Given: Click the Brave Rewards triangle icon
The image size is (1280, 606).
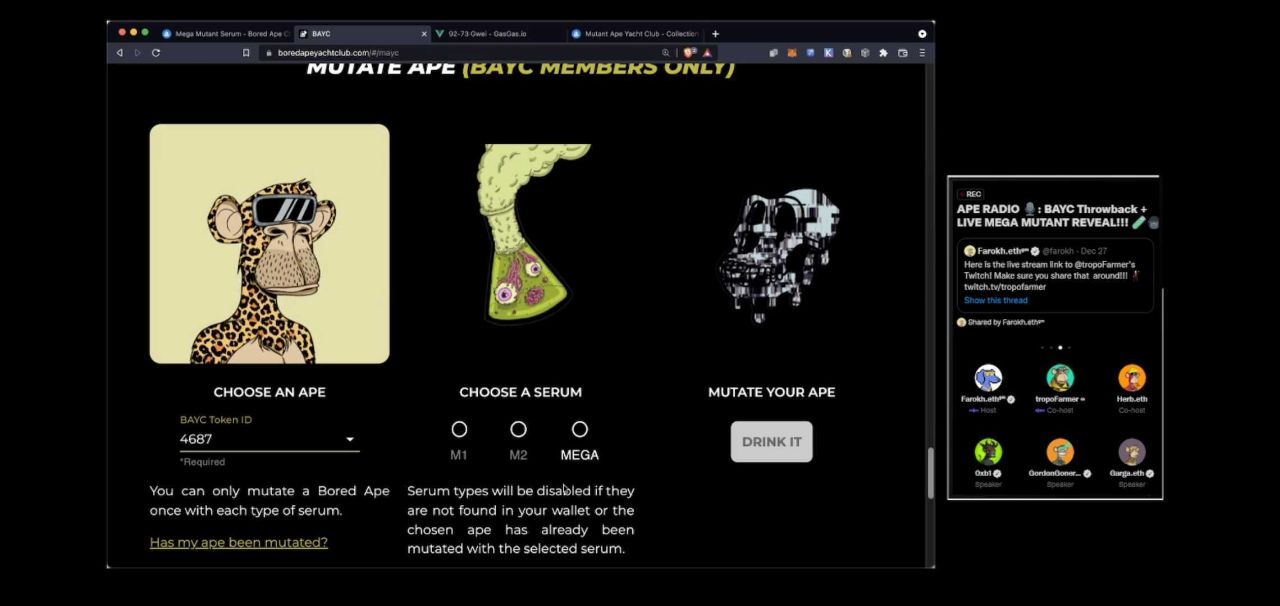Looking at the screenshot, I should pyautogui.click(x=707, y=52).
